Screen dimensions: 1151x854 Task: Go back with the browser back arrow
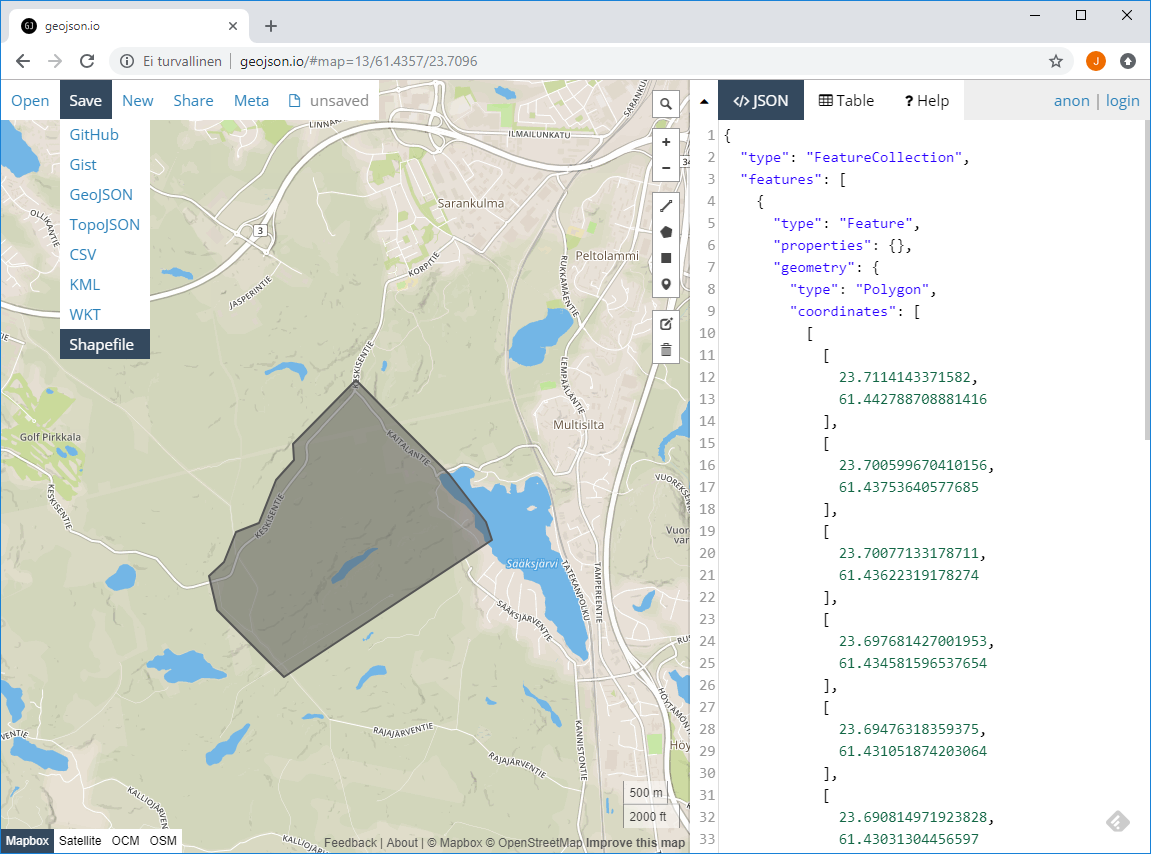pos(23,61)
